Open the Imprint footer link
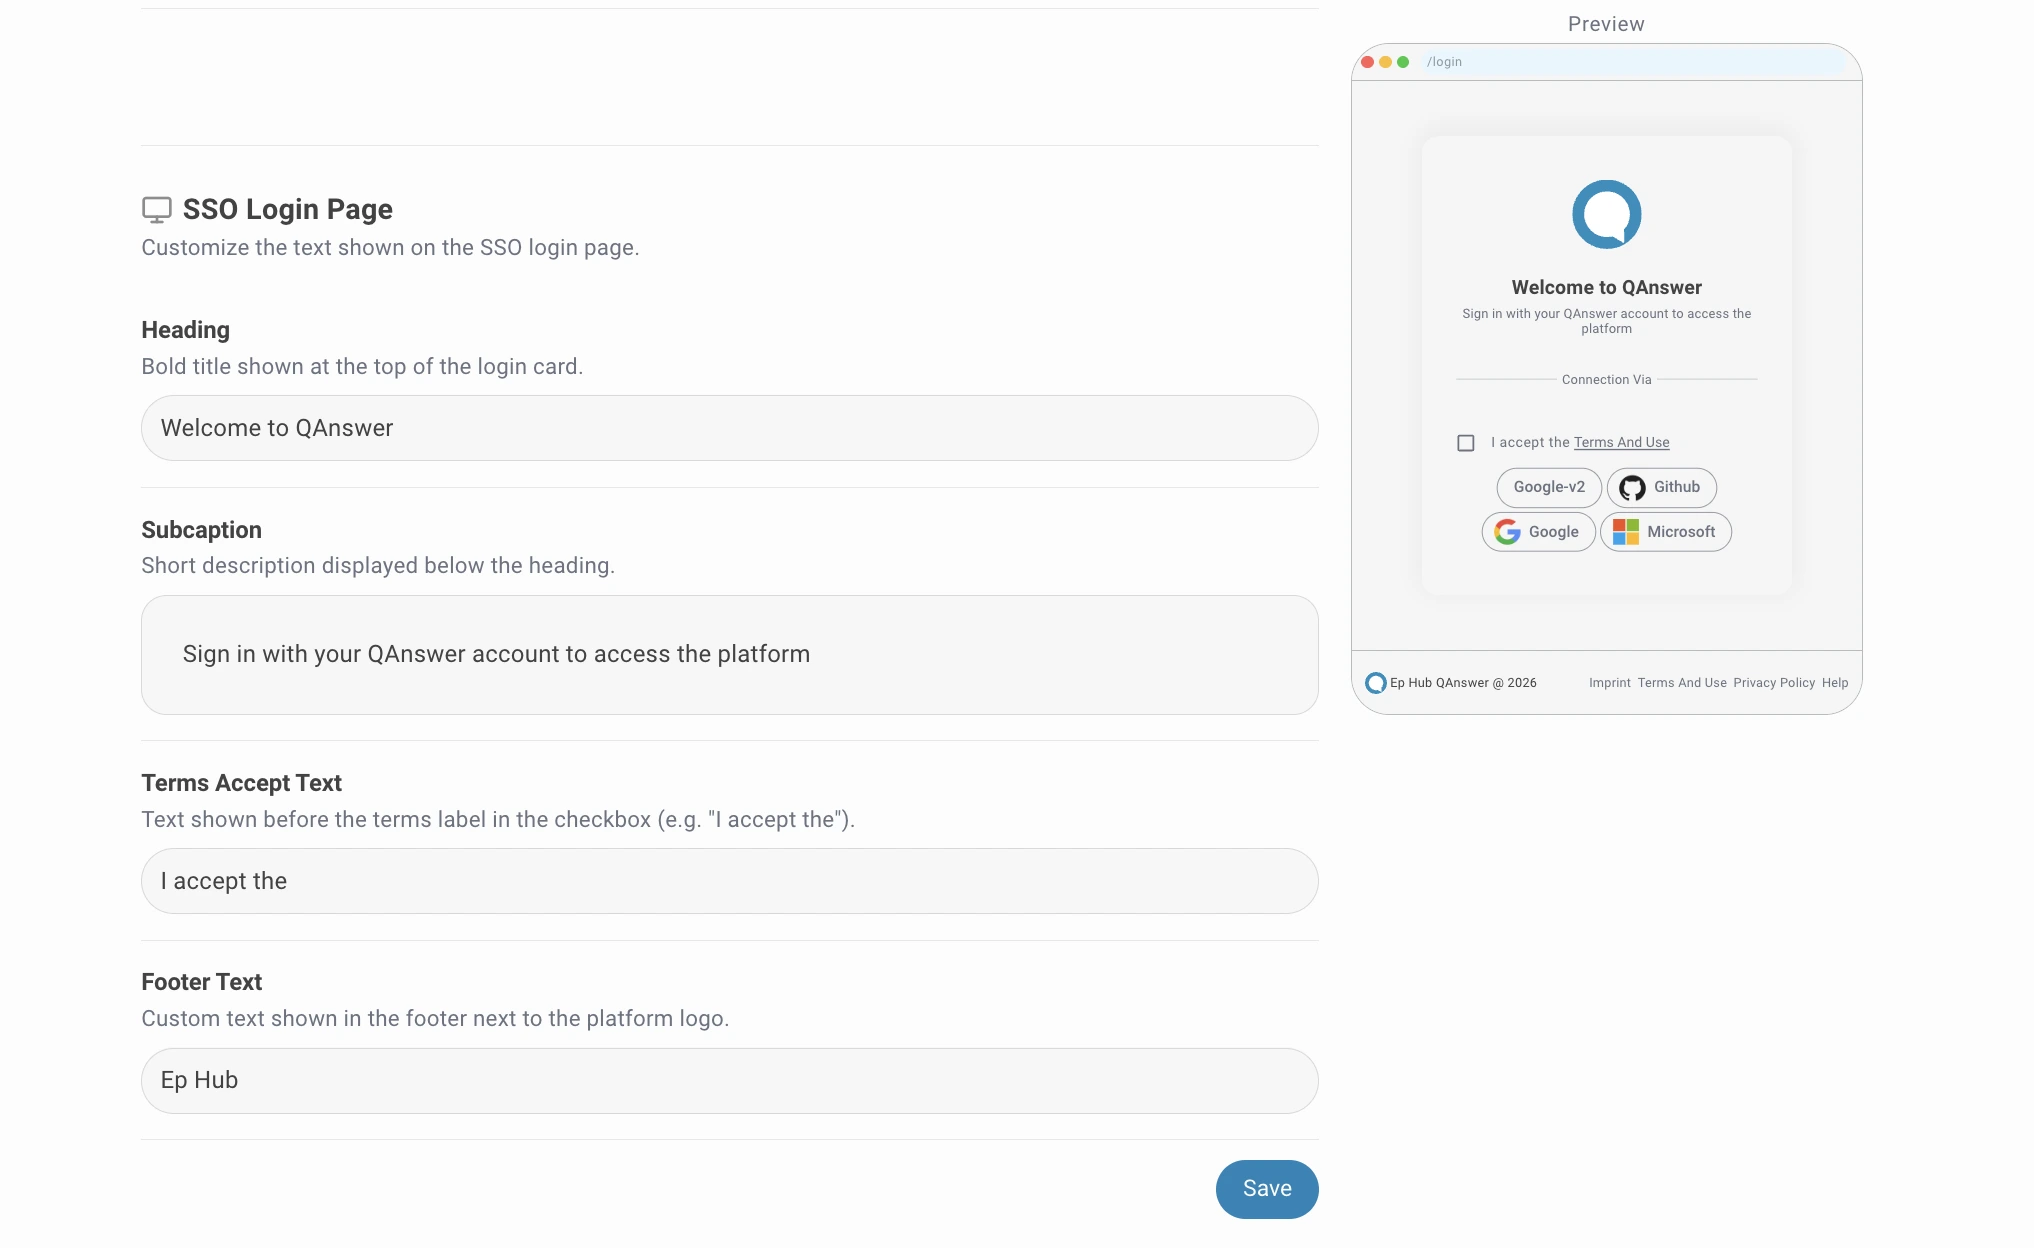Screen dimensions: 2034x1248 click(1609, 683)
